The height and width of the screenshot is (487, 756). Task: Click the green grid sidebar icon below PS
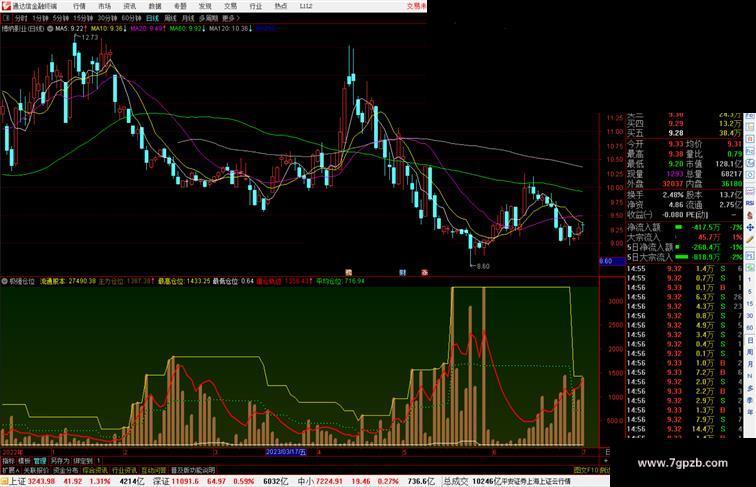(x=750, y=267)
